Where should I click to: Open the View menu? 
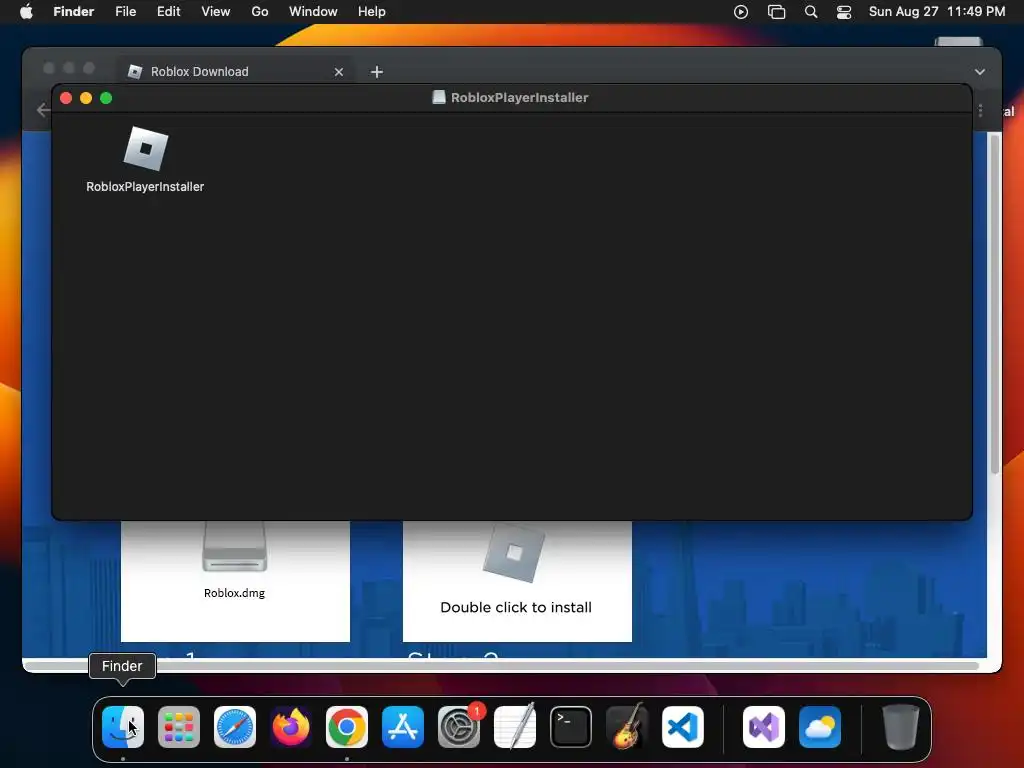(x=216, y=12)
